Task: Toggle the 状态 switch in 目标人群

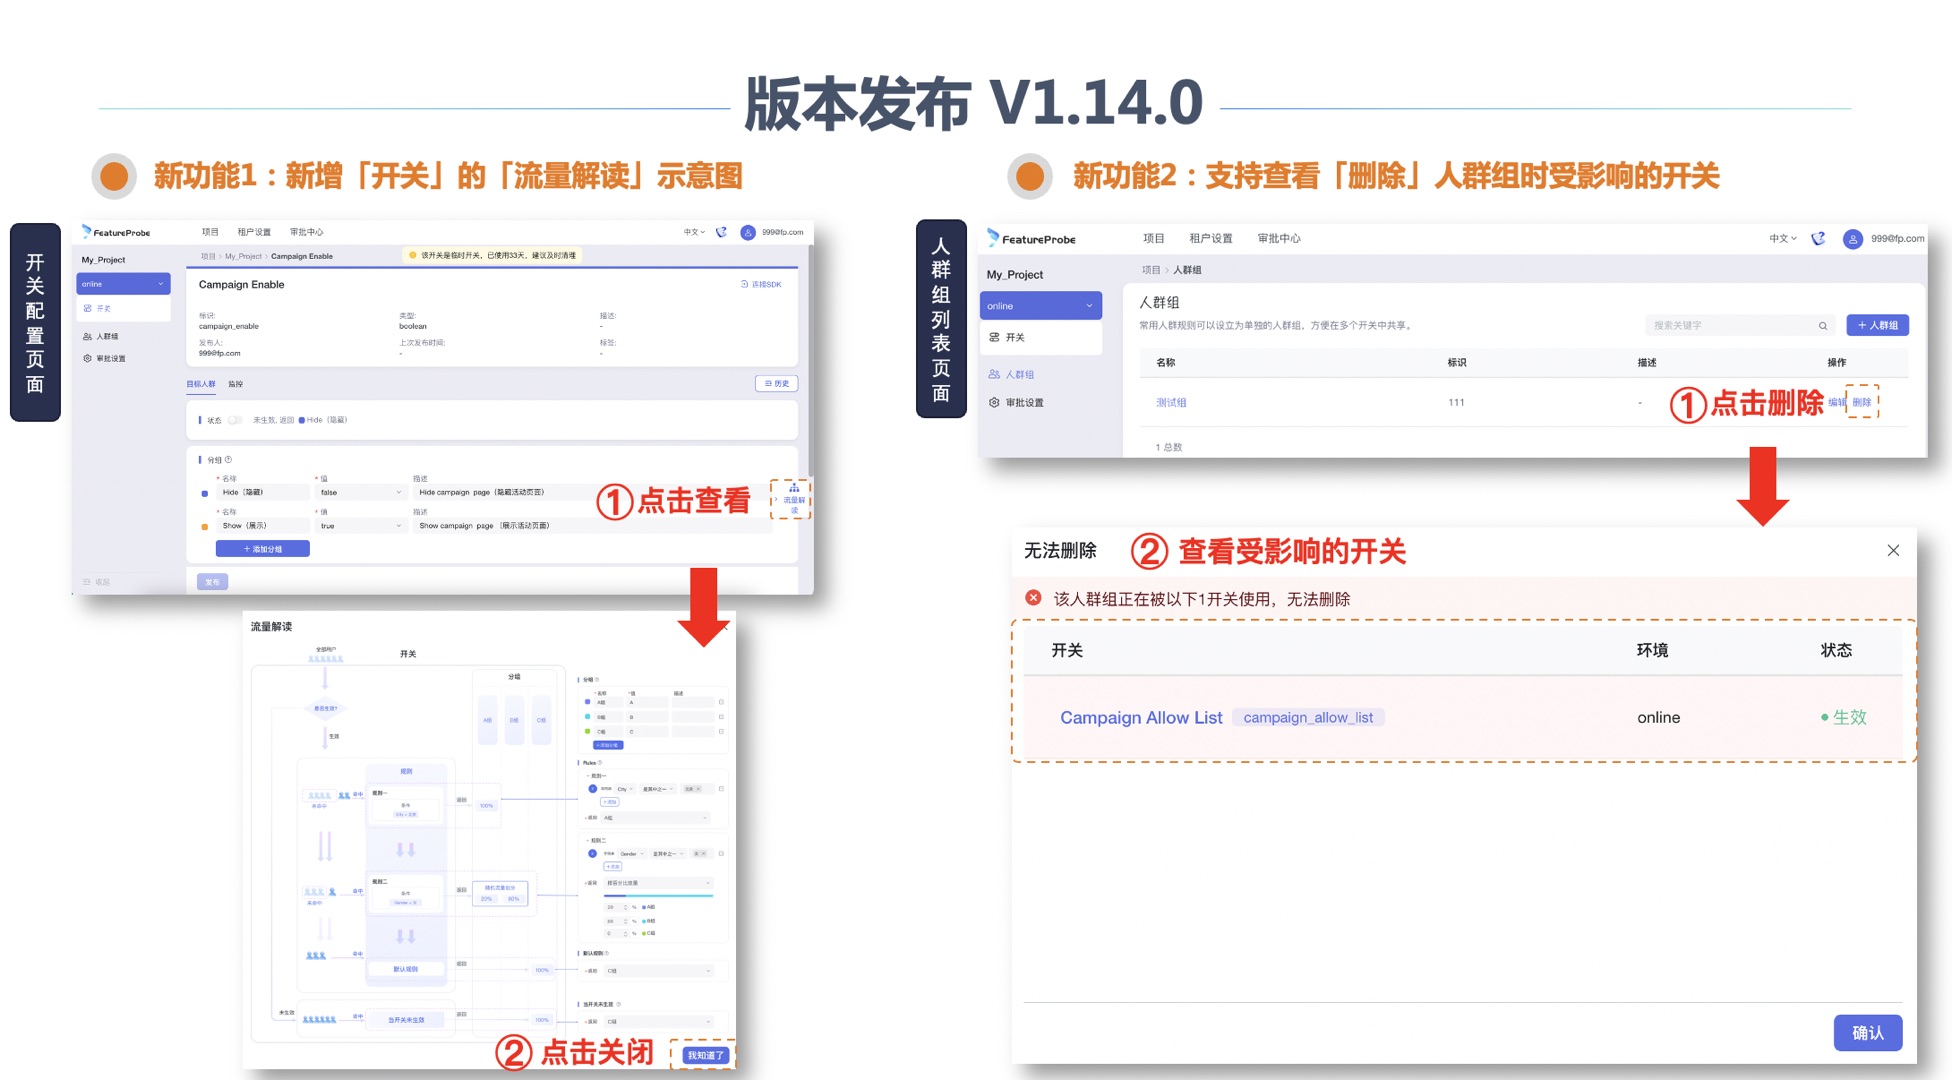Action: pyautogui.click(x=235, y=420)
